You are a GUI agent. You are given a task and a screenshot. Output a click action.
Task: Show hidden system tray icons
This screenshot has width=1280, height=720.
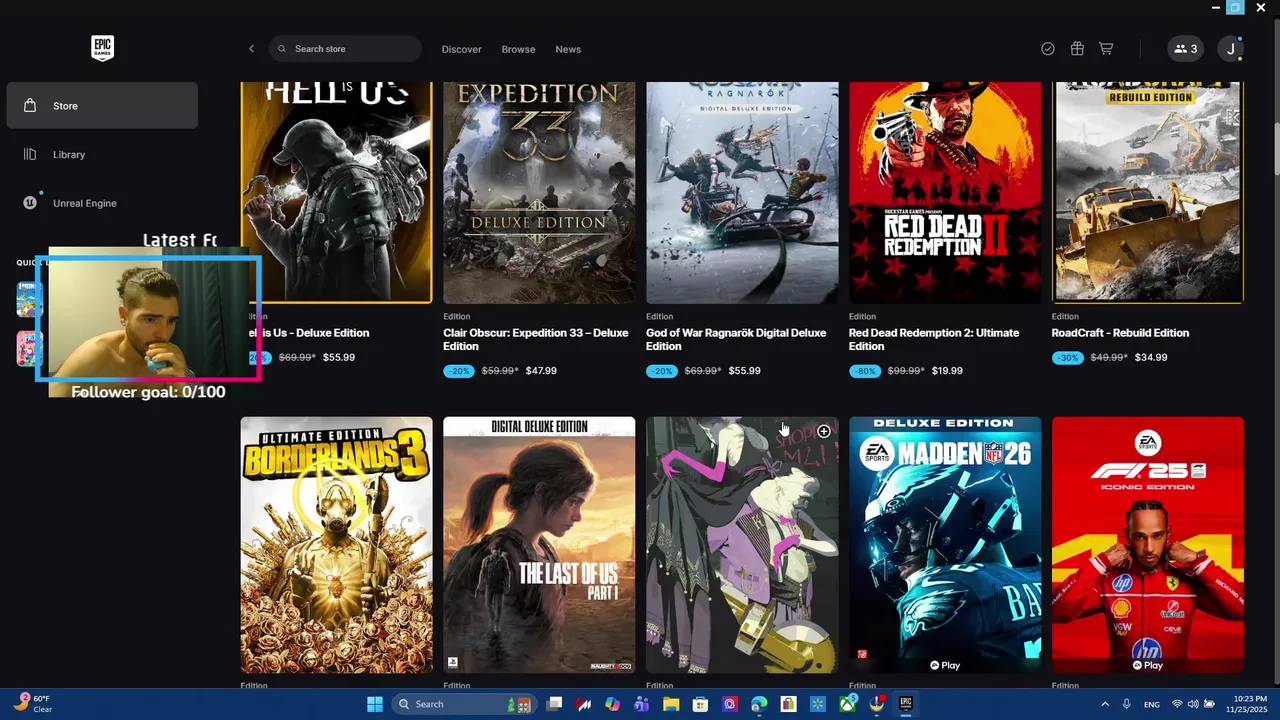coord(1105,704)
